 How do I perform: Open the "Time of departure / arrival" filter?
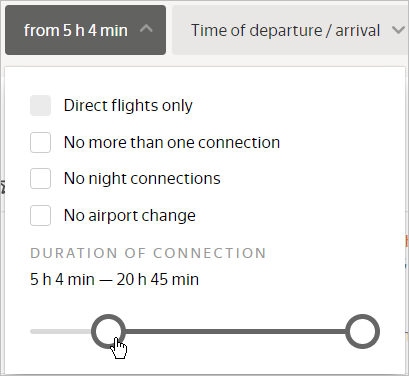point(290,30)
